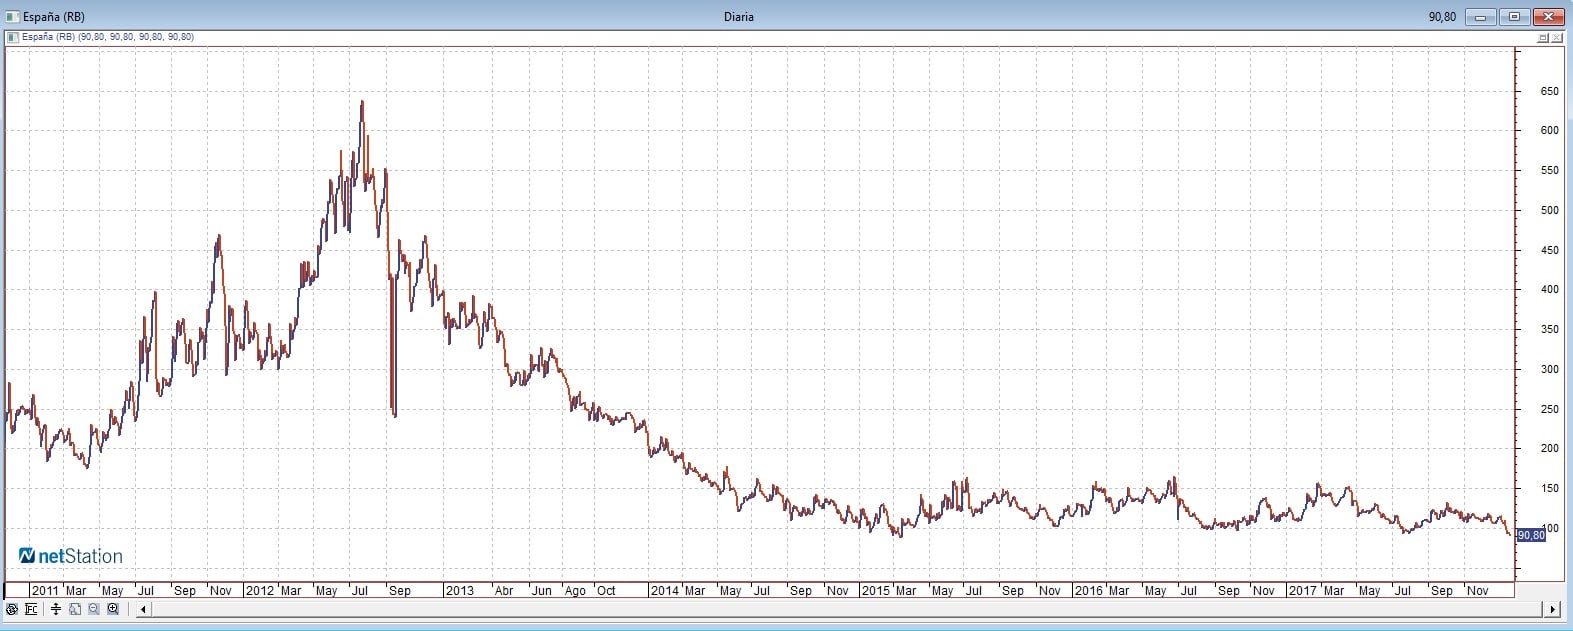Click the FC icon in bottom toolbar
This screenshot has height=631, width=1573.
pos(31,608)
